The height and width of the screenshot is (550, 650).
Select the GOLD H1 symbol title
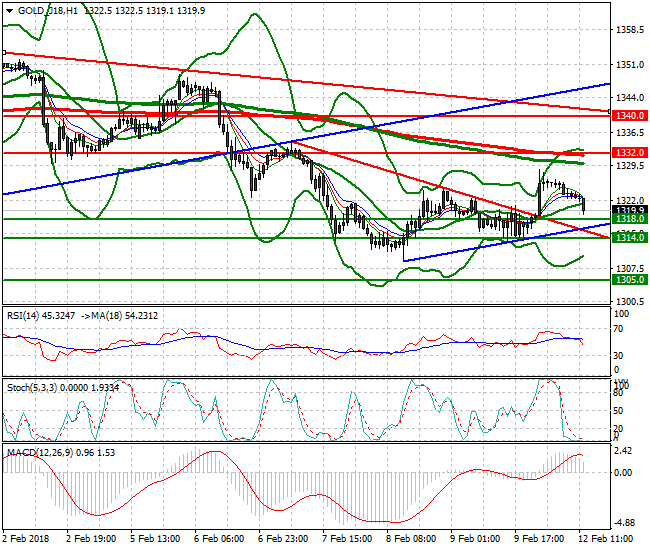48,11
